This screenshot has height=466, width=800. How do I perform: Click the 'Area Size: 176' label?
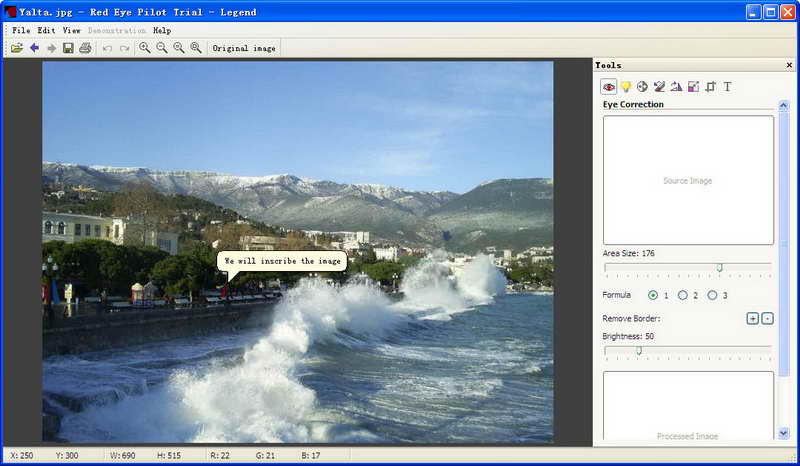point(628,253)
